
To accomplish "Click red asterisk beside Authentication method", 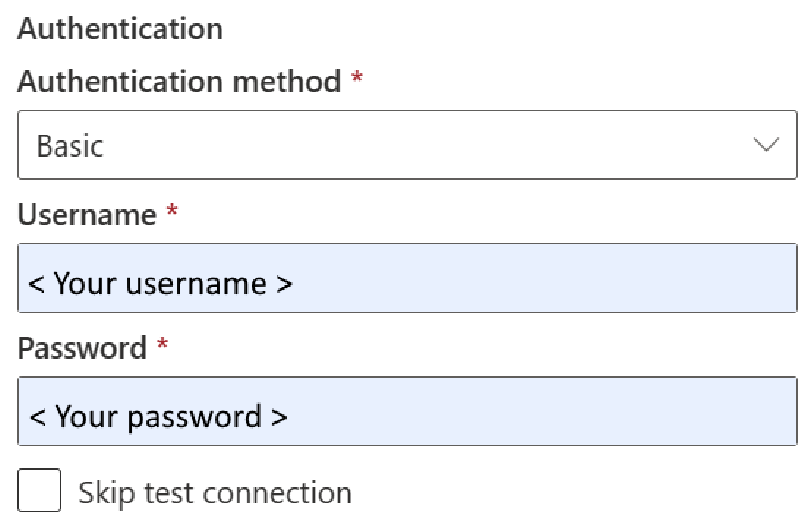I will click(x=357, y=80).
